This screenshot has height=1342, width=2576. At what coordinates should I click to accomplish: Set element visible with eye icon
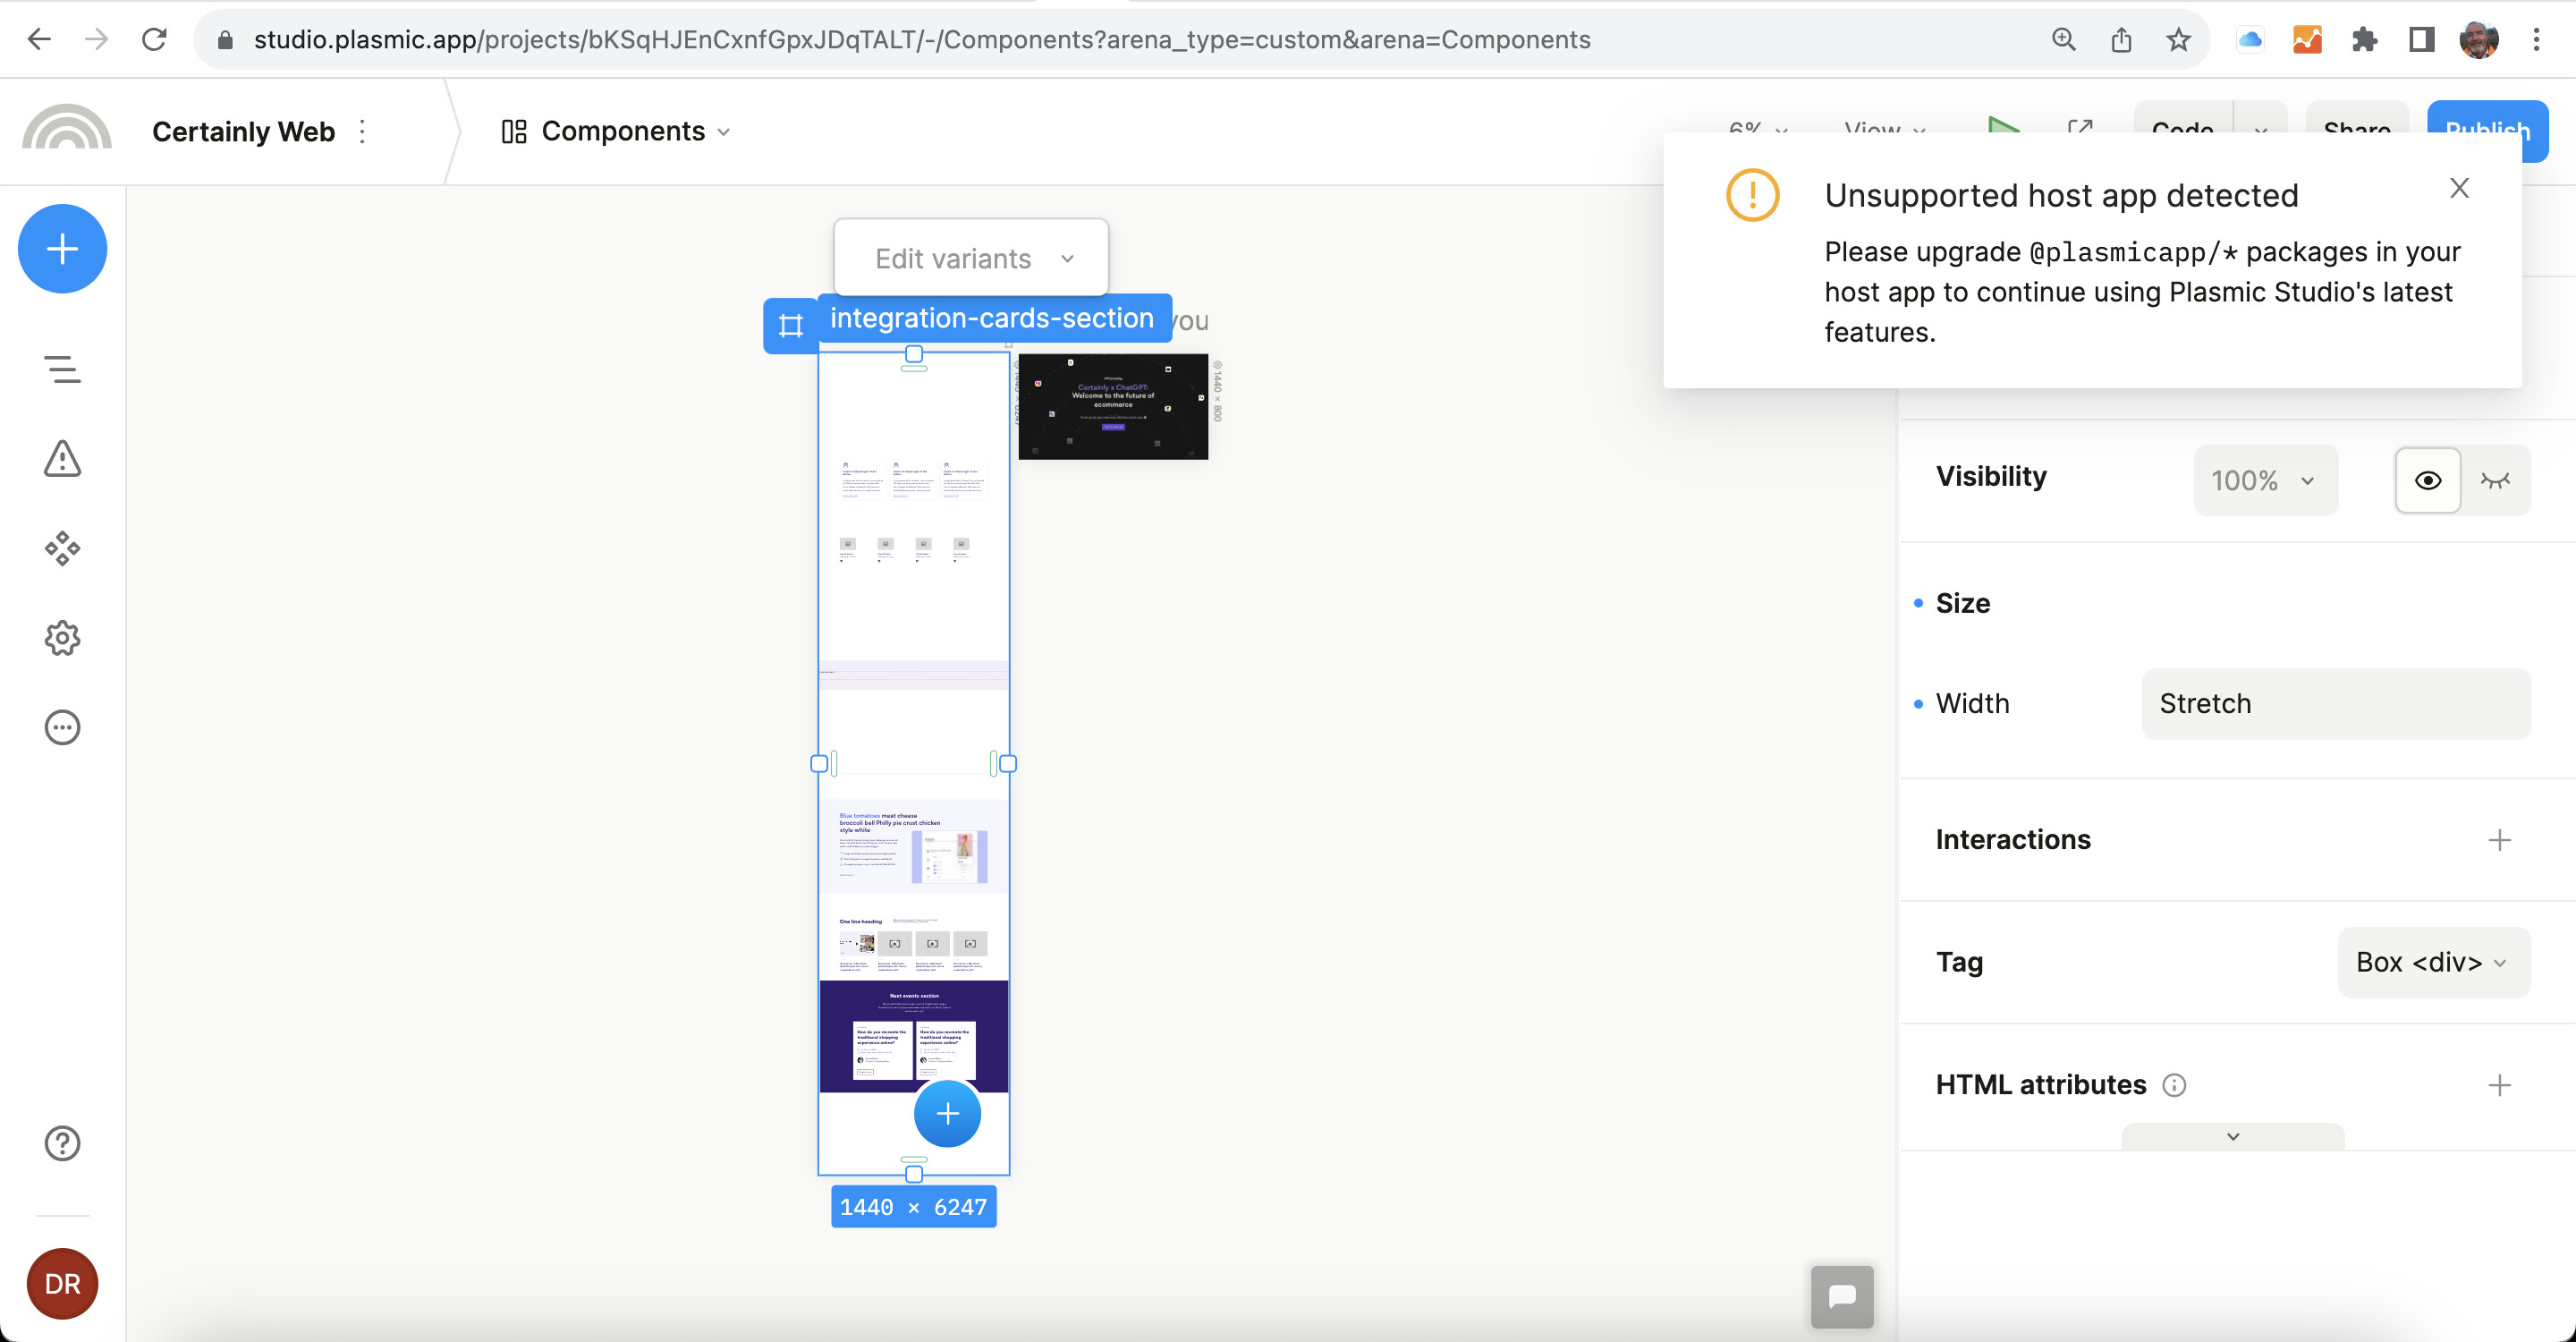point(2427,480)
